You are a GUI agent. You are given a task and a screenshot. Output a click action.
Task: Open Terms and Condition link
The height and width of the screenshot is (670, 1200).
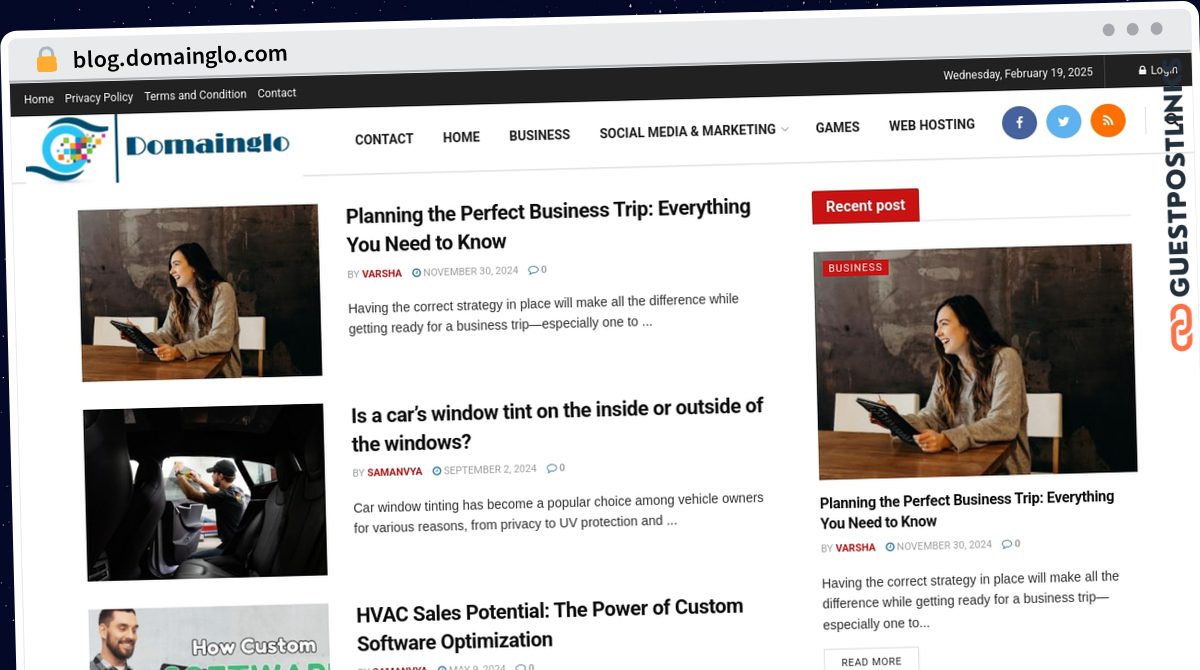tap(195, 95)
